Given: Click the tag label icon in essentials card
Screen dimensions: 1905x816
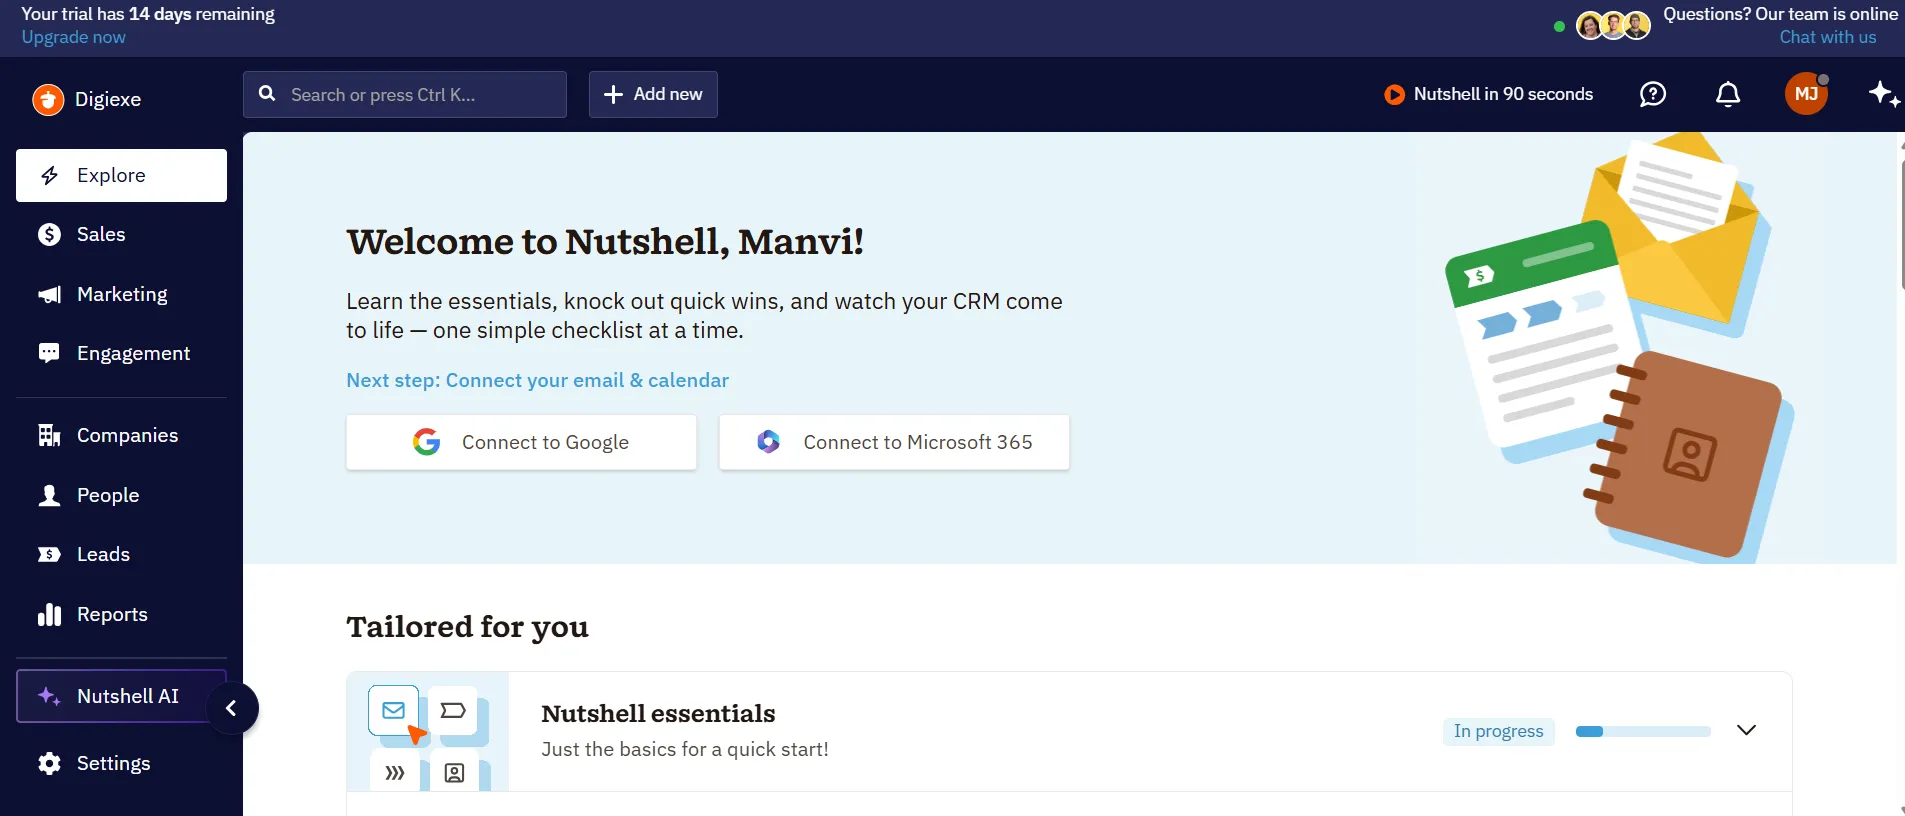Looking at the screenshot, I should click(453, 710).
